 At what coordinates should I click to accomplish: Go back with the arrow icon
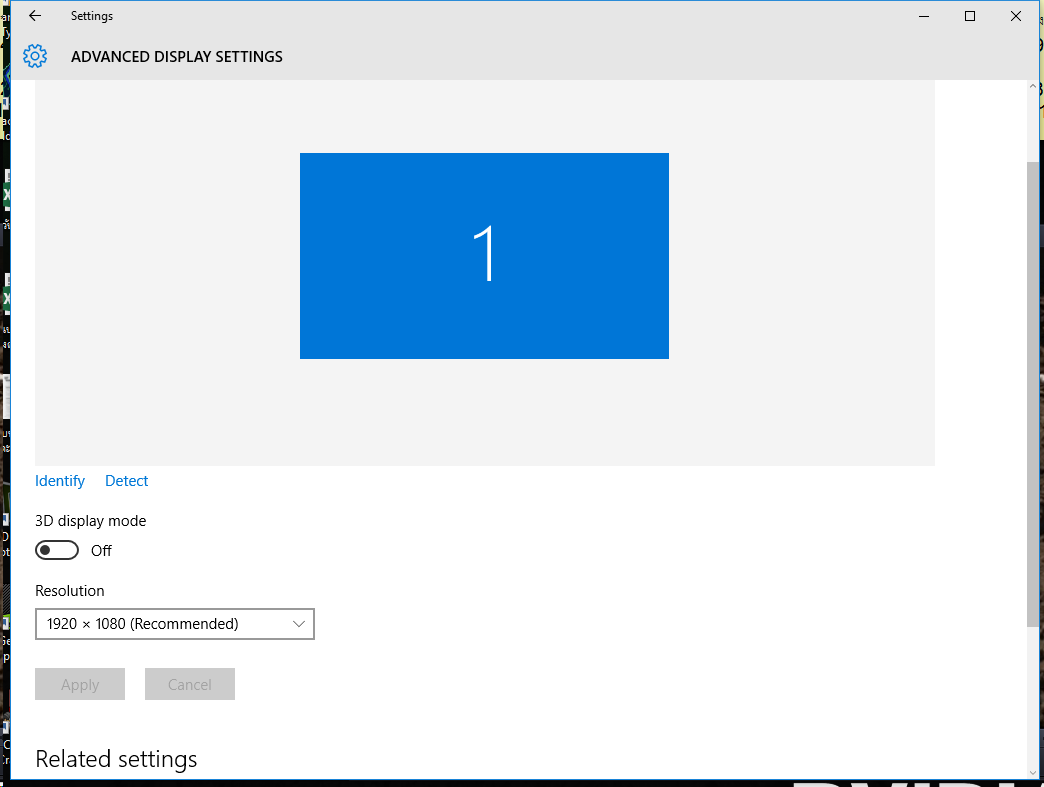[35, 16]
